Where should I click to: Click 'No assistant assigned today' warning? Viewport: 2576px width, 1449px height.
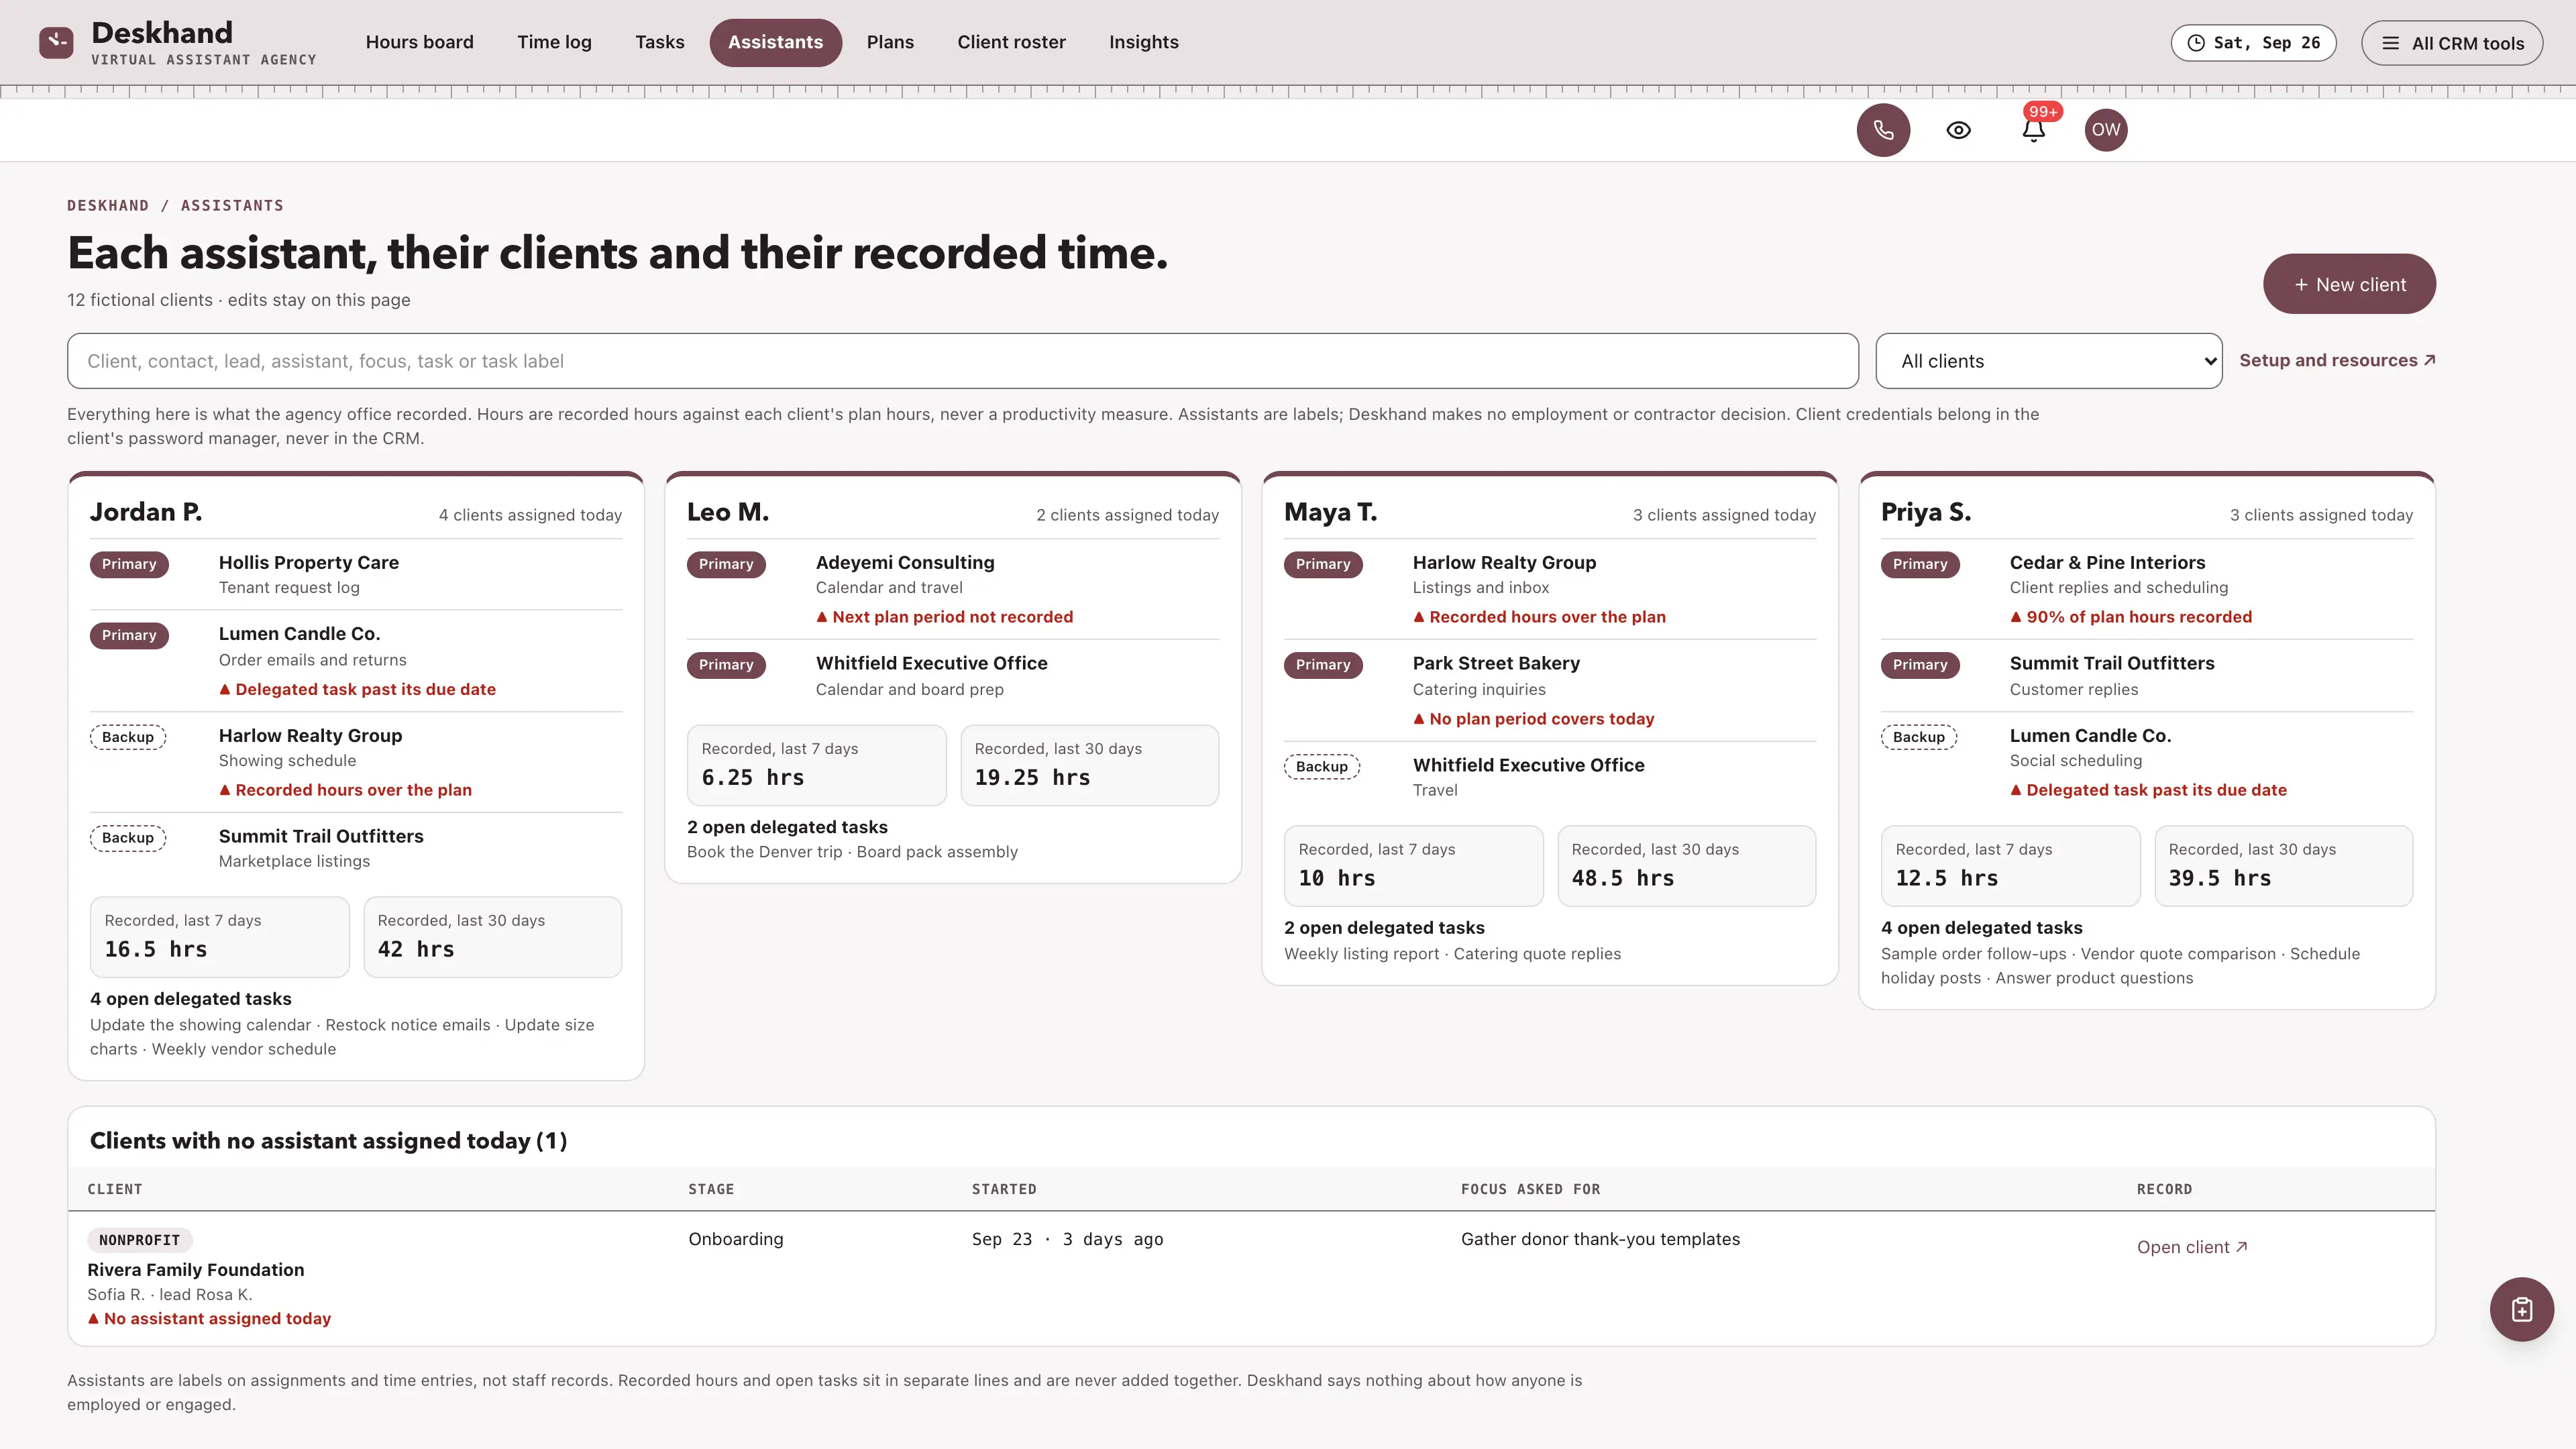tap(209, 1319)
